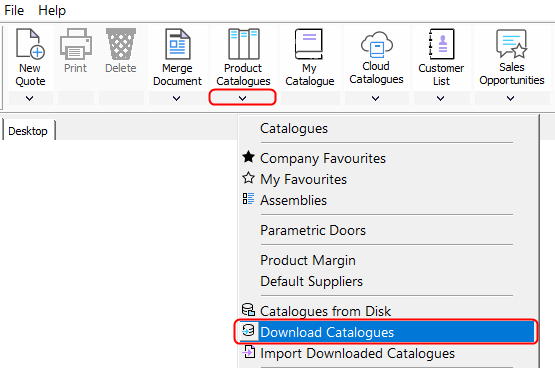Image resolution: width=555 pixels, height=368 pixels.
Task: Click the outline star beside My Favourites
Action: [x=248, y=178]
